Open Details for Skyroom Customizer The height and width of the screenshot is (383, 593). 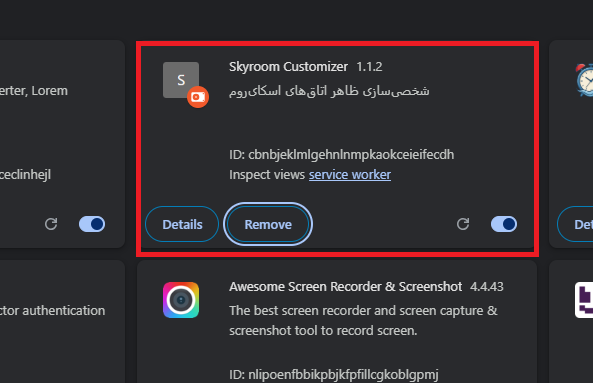tap(182, 224)
